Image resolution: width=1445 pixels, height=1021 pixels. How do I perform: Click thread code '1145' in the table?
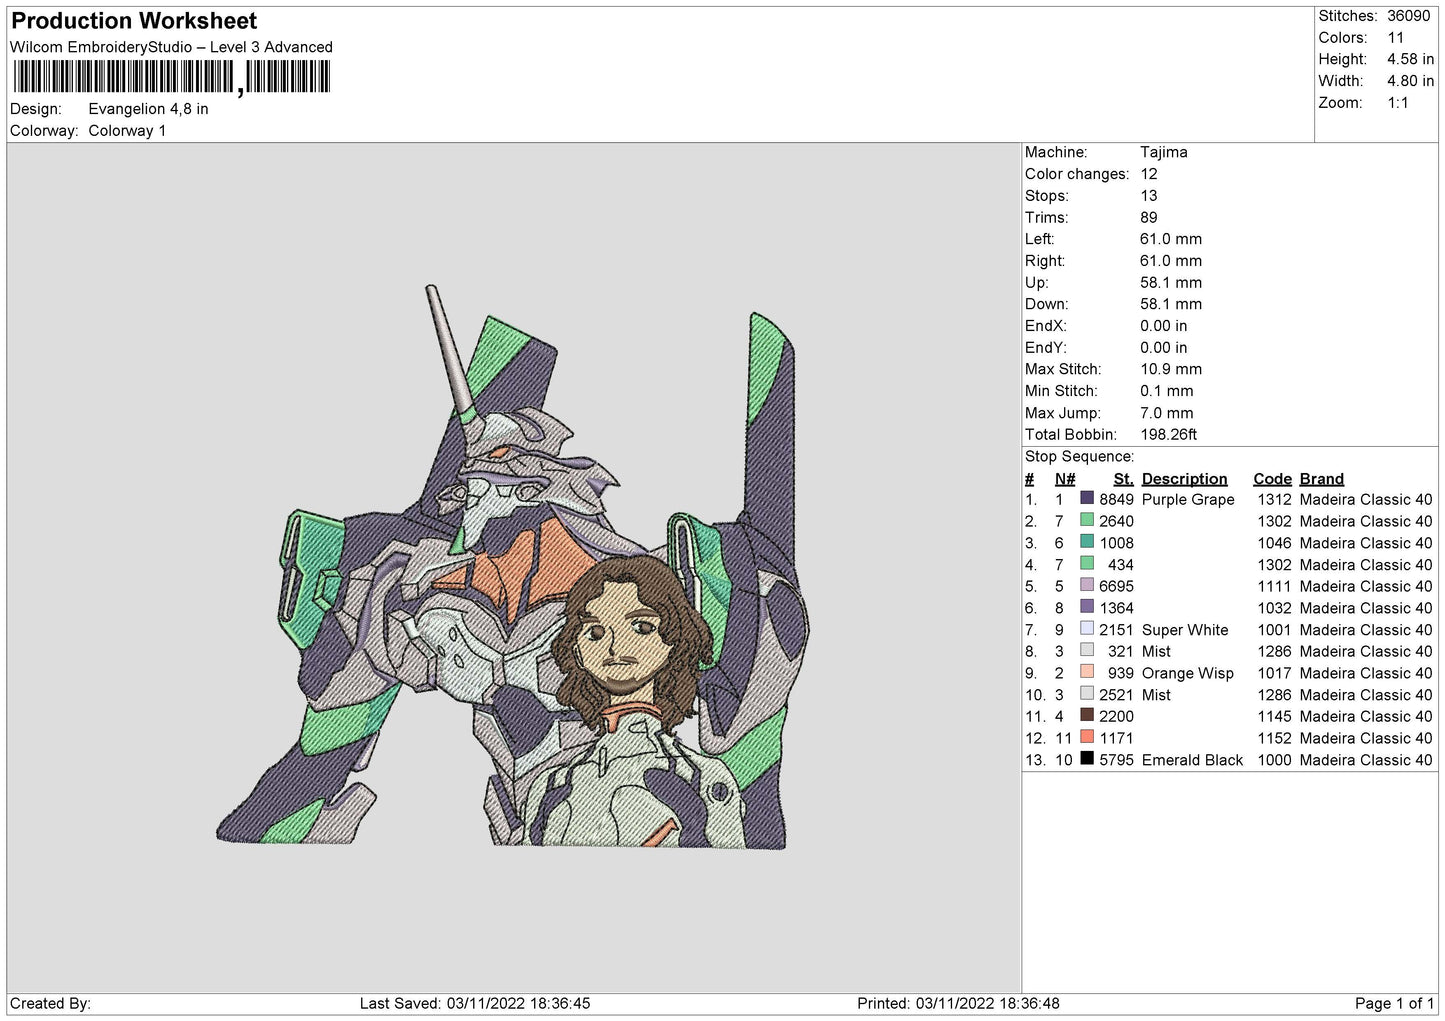1274,716
